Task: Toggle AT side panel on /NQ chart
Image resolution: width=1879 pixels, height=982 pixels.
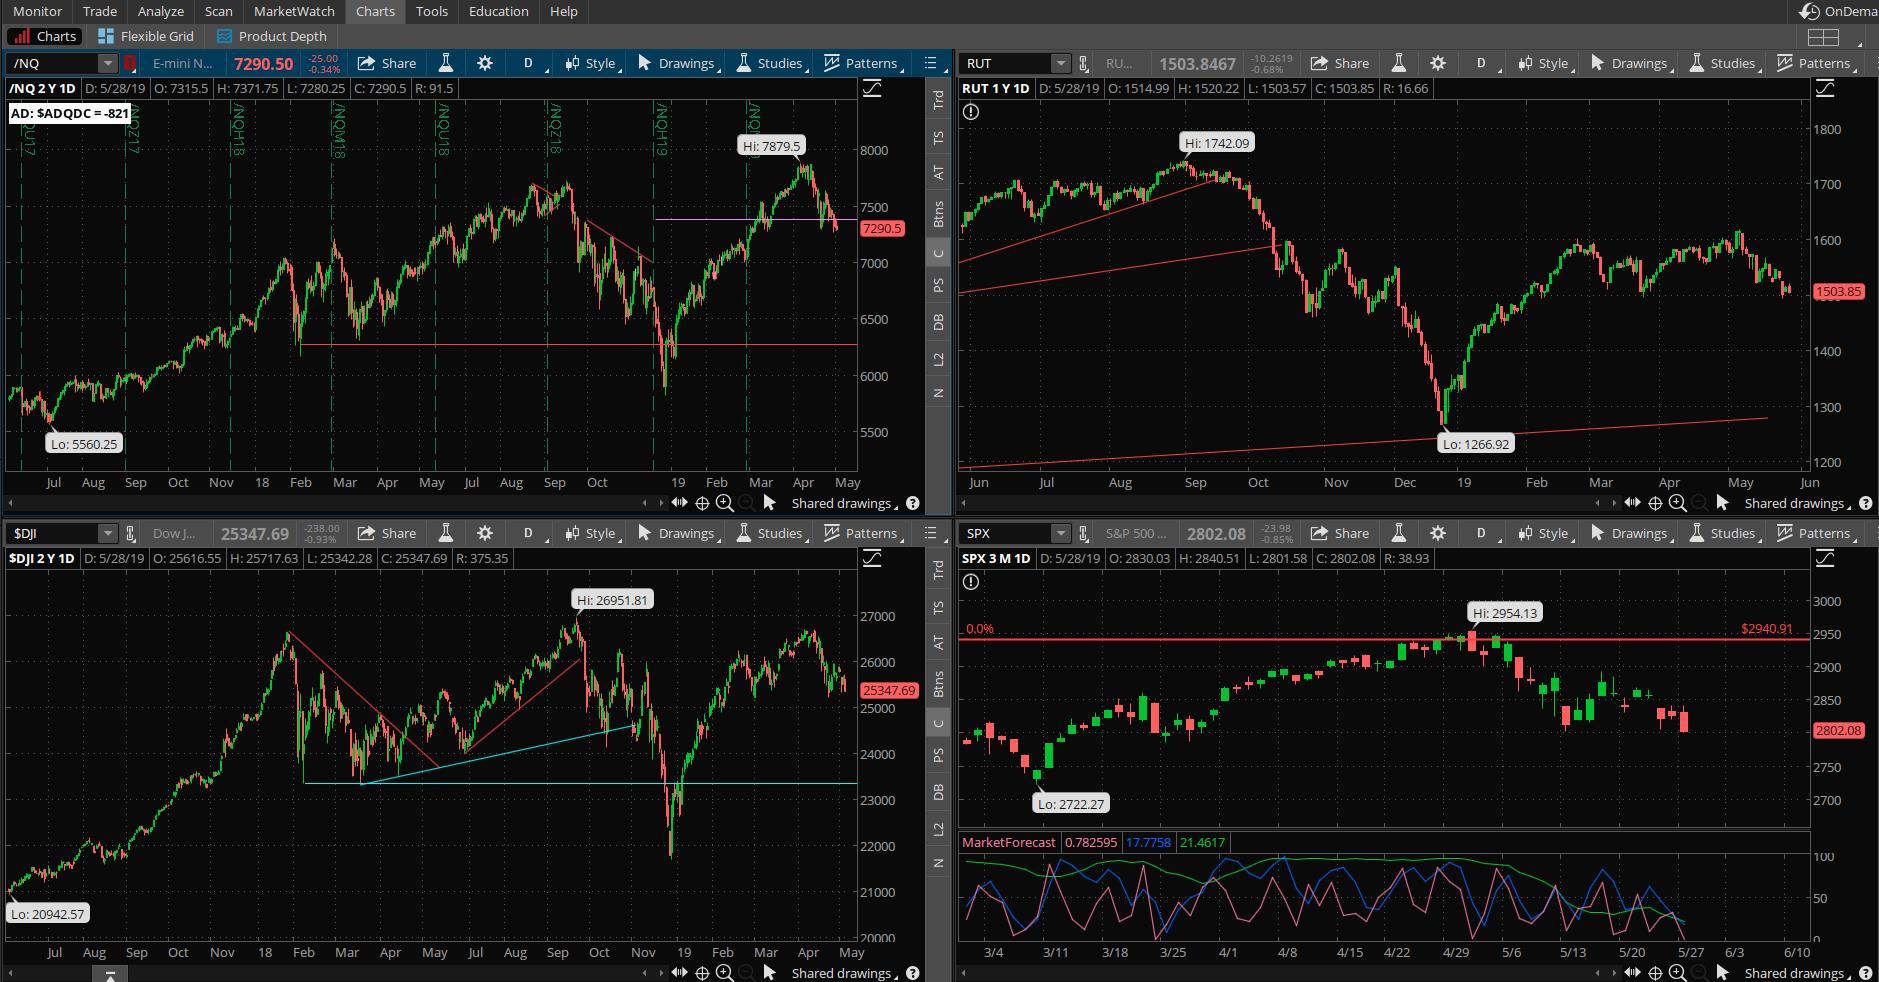Action: click(938, 172)
